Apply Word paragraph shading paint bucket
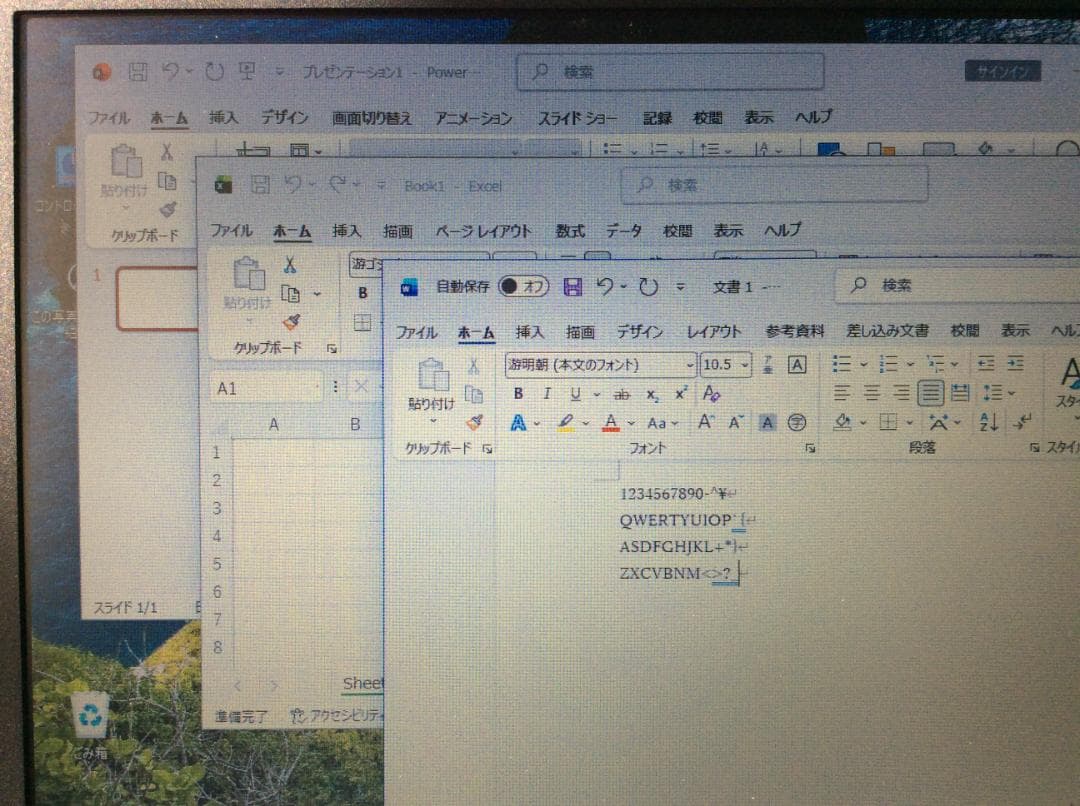Image resolution: width=1080 pixels, height=806 pixels. 842,422
